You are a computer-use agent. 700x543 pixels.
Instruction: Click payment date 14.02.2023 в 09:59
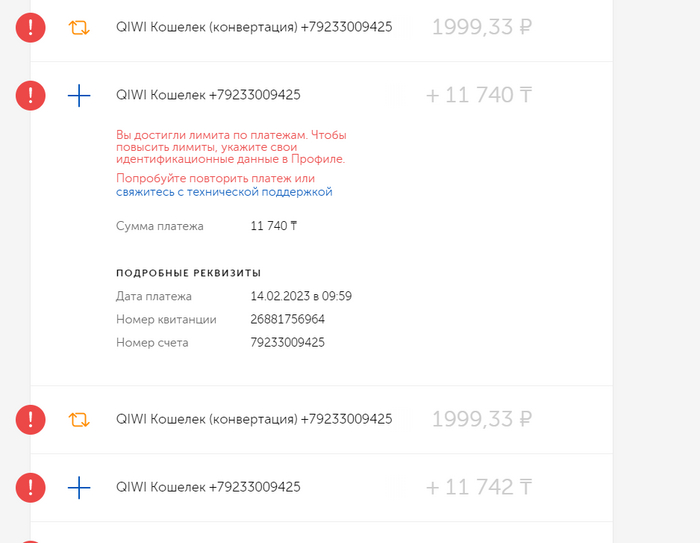pos(300,296)
